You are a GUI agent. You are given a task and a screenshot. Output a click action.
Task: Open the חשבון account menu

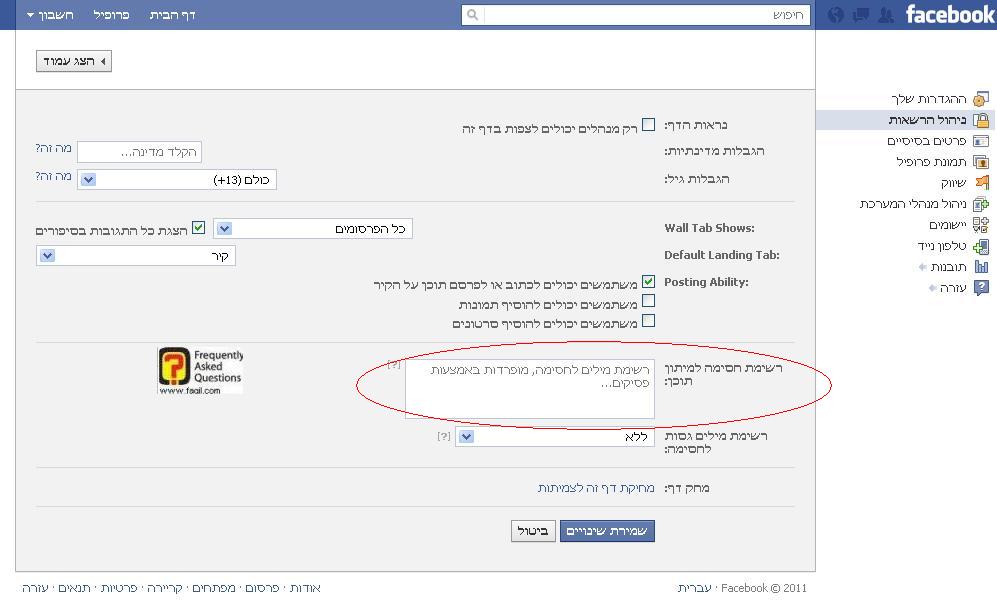click(x=49, y=15)
